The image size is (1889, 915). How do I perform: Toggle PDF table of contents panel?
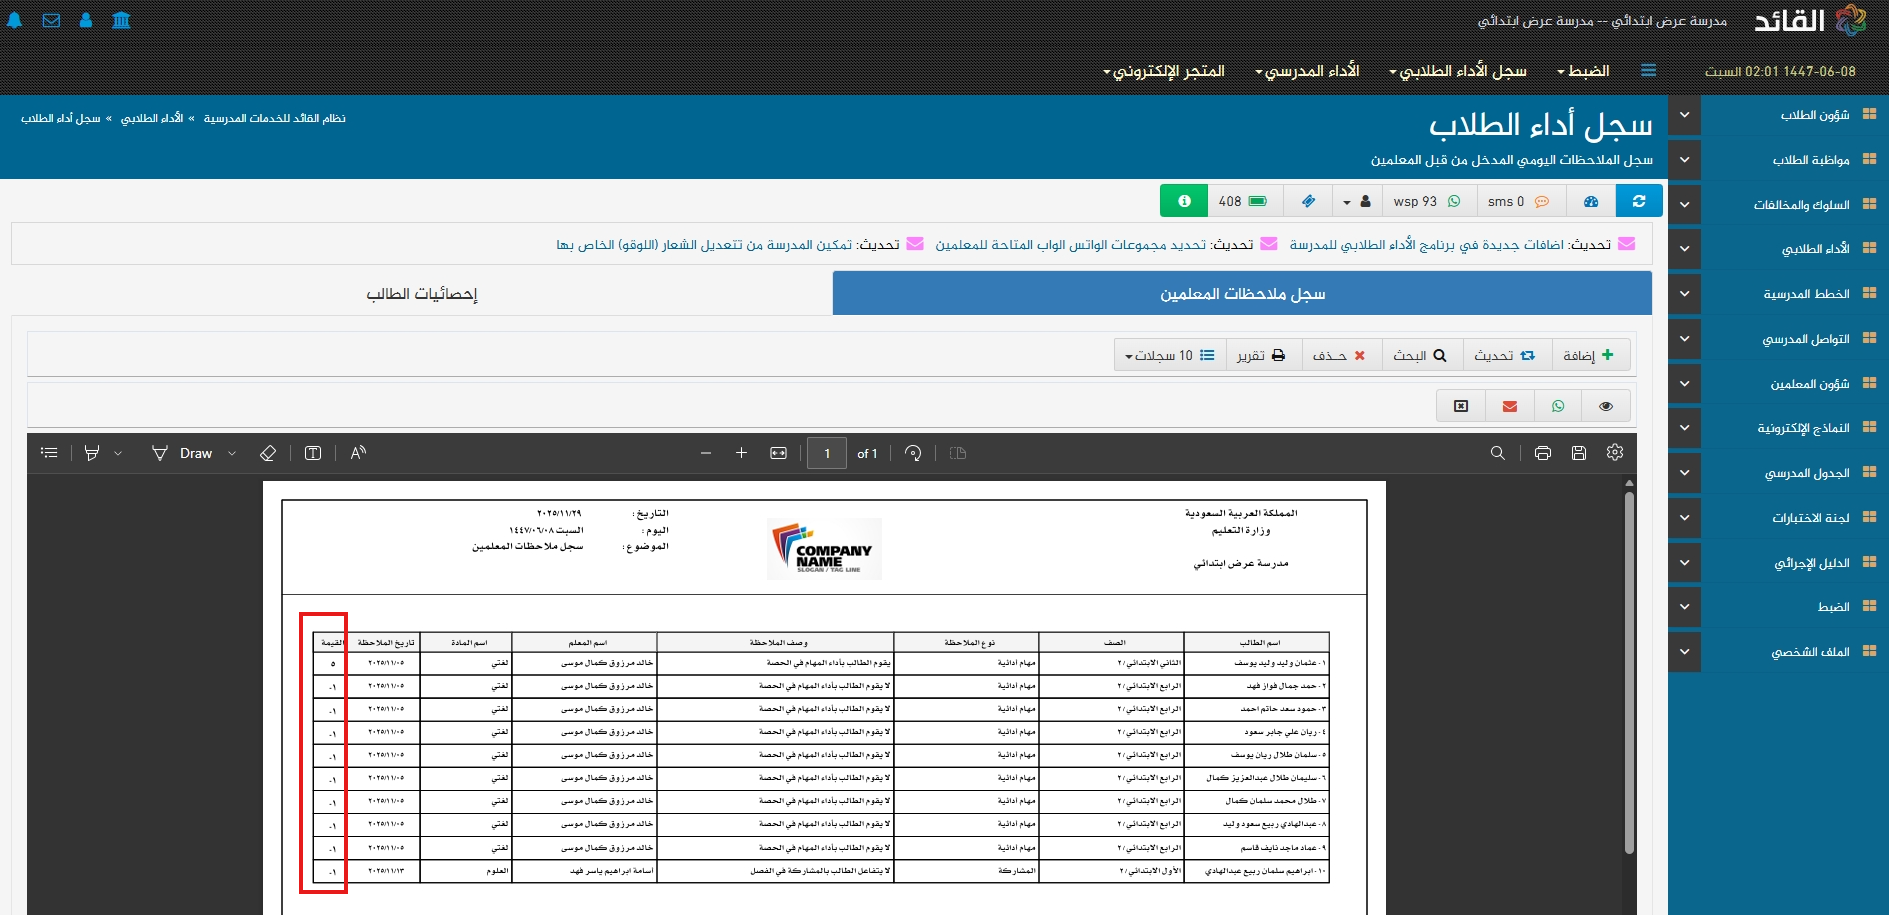49,453
